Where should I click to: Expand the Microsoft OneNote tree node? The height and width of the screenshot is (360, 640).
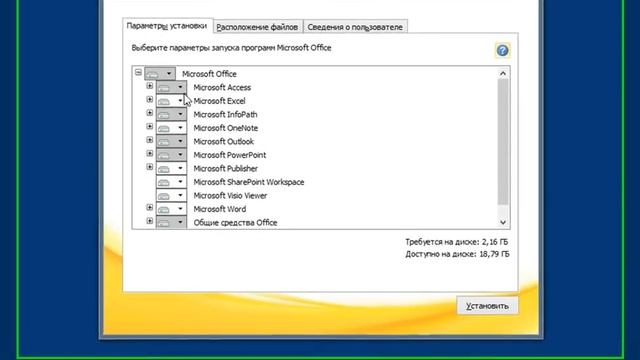click(x=150, y=127)
